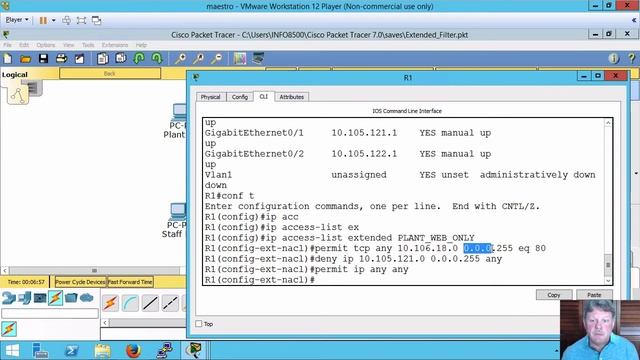Click the CLI vertical scrollbar thumb
Image resolution: width=640 pixels, height=360 pixels.
tap(608, 265)
